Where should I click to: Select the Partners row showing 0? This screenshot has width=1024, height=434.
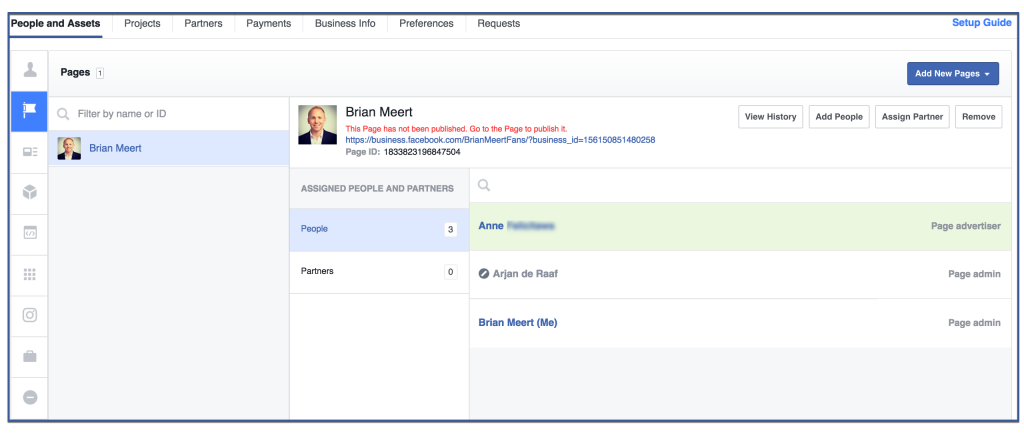[379, 271]
